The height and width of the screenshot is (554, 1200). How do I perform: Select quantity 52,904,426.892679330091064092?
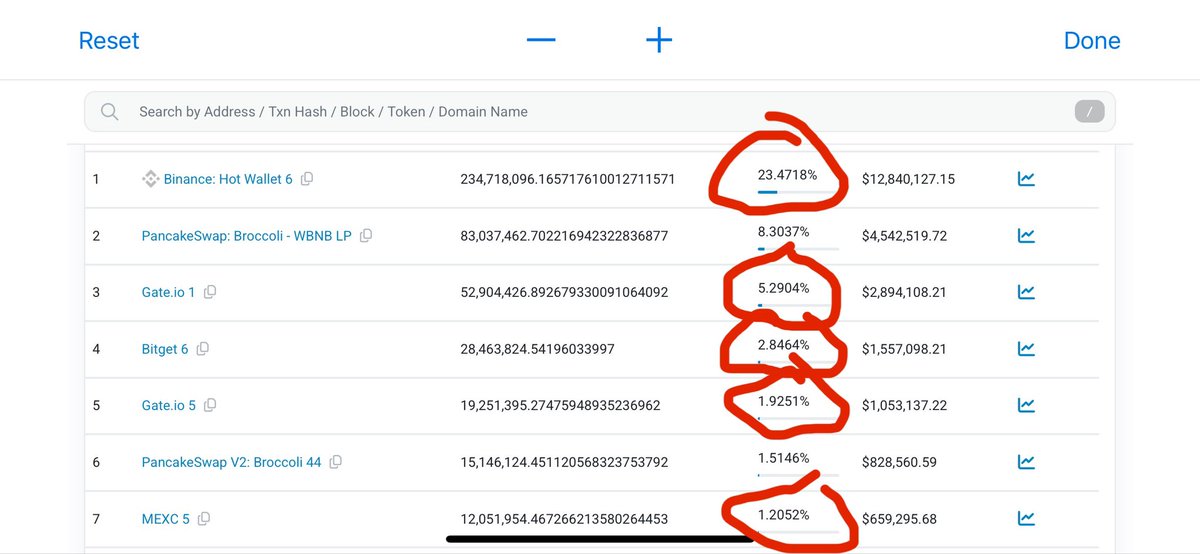pyautogui.click(x=564, y=292)
